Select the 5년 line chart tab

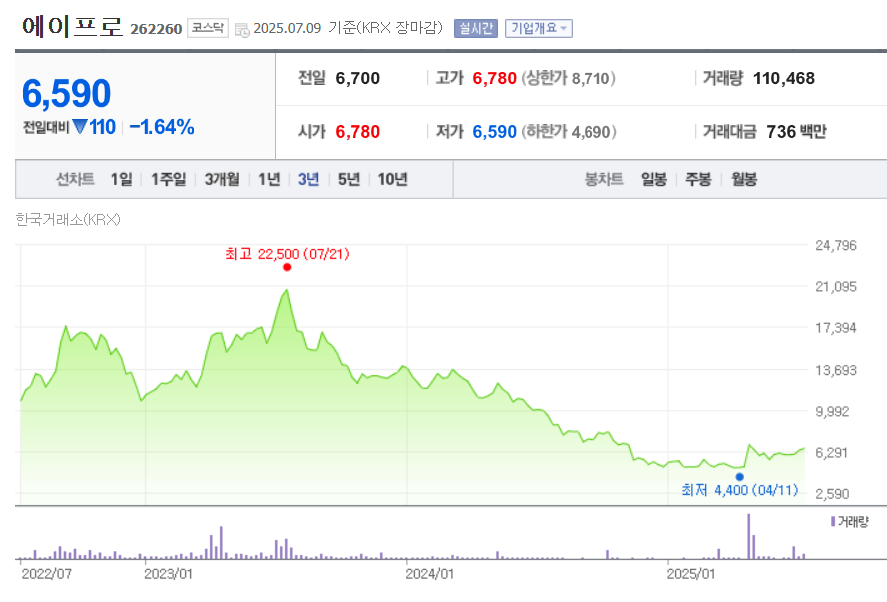[349, 179]
